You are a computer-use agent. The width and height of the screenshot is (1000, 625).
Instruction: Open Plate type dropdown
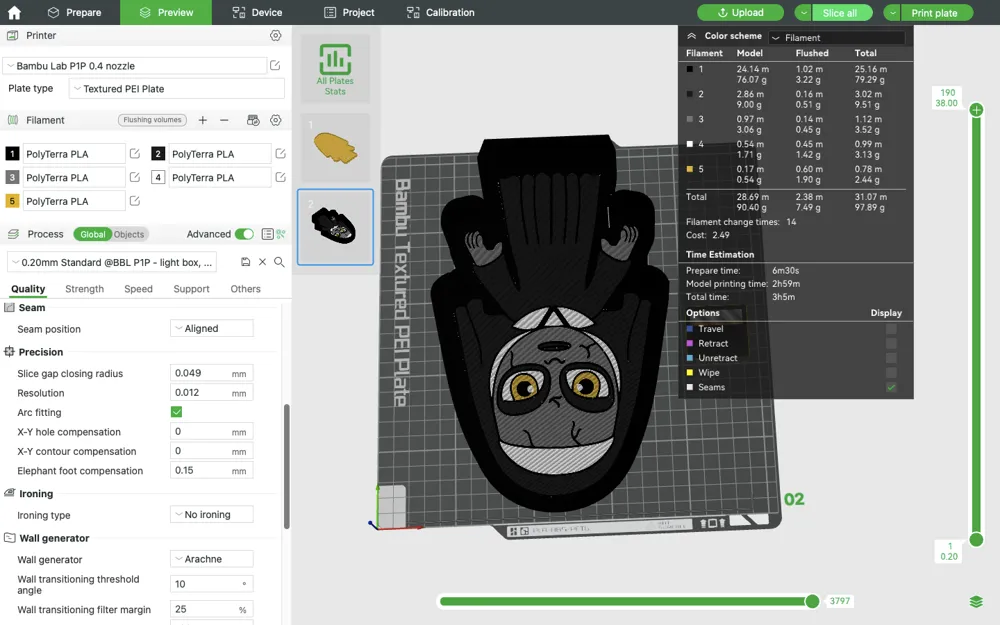click(177, 89)
